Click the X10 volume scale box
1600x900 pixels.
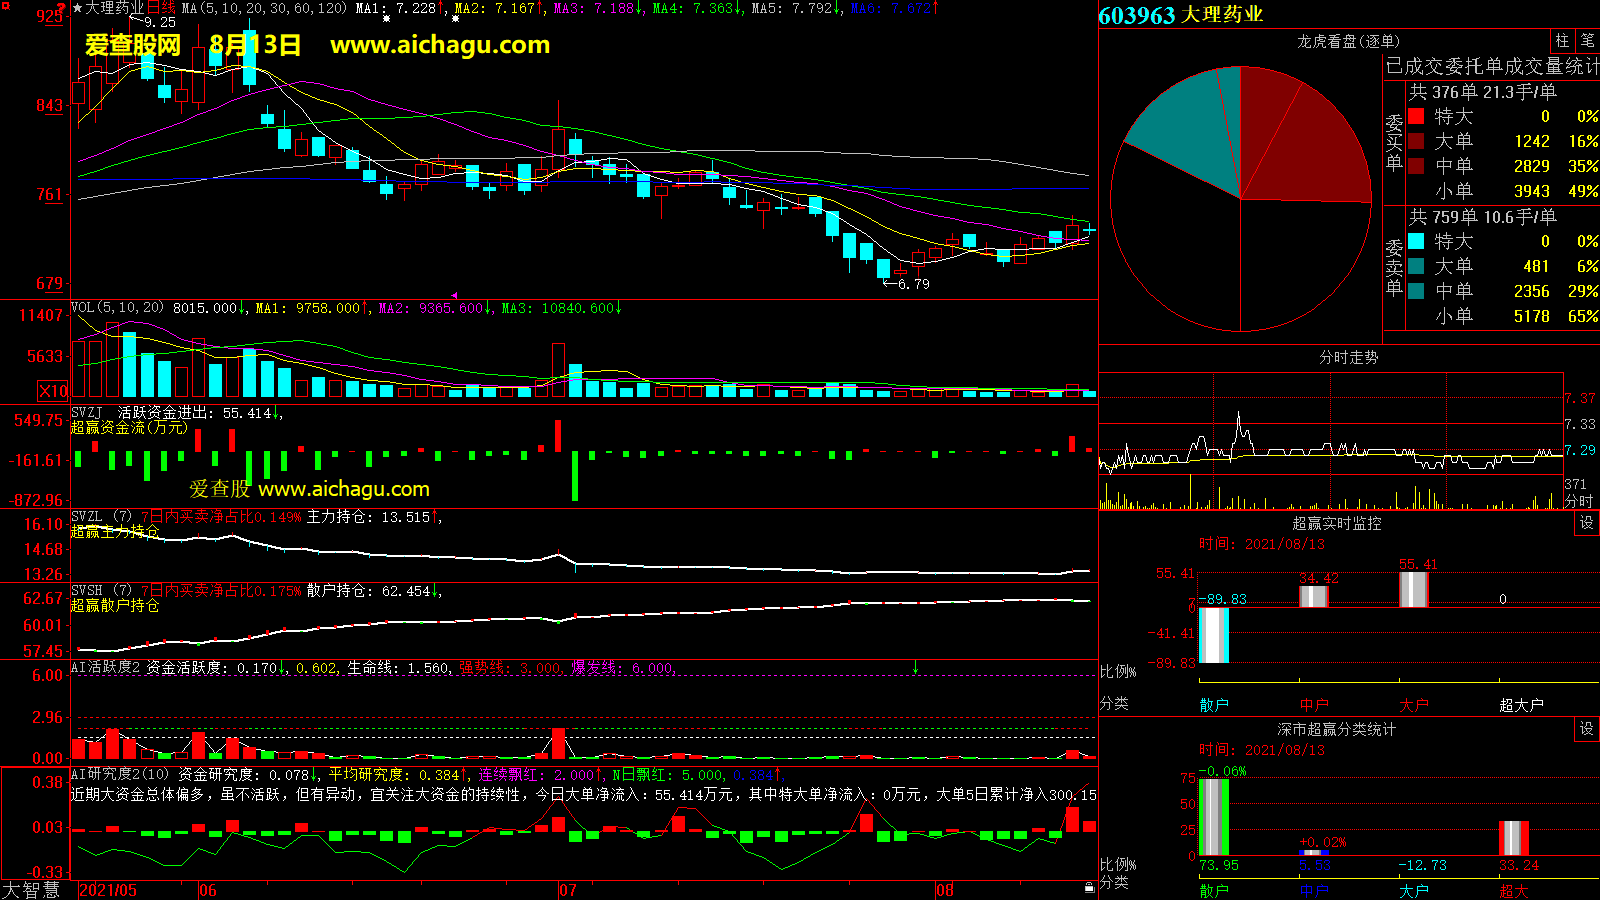coord(53,391)
